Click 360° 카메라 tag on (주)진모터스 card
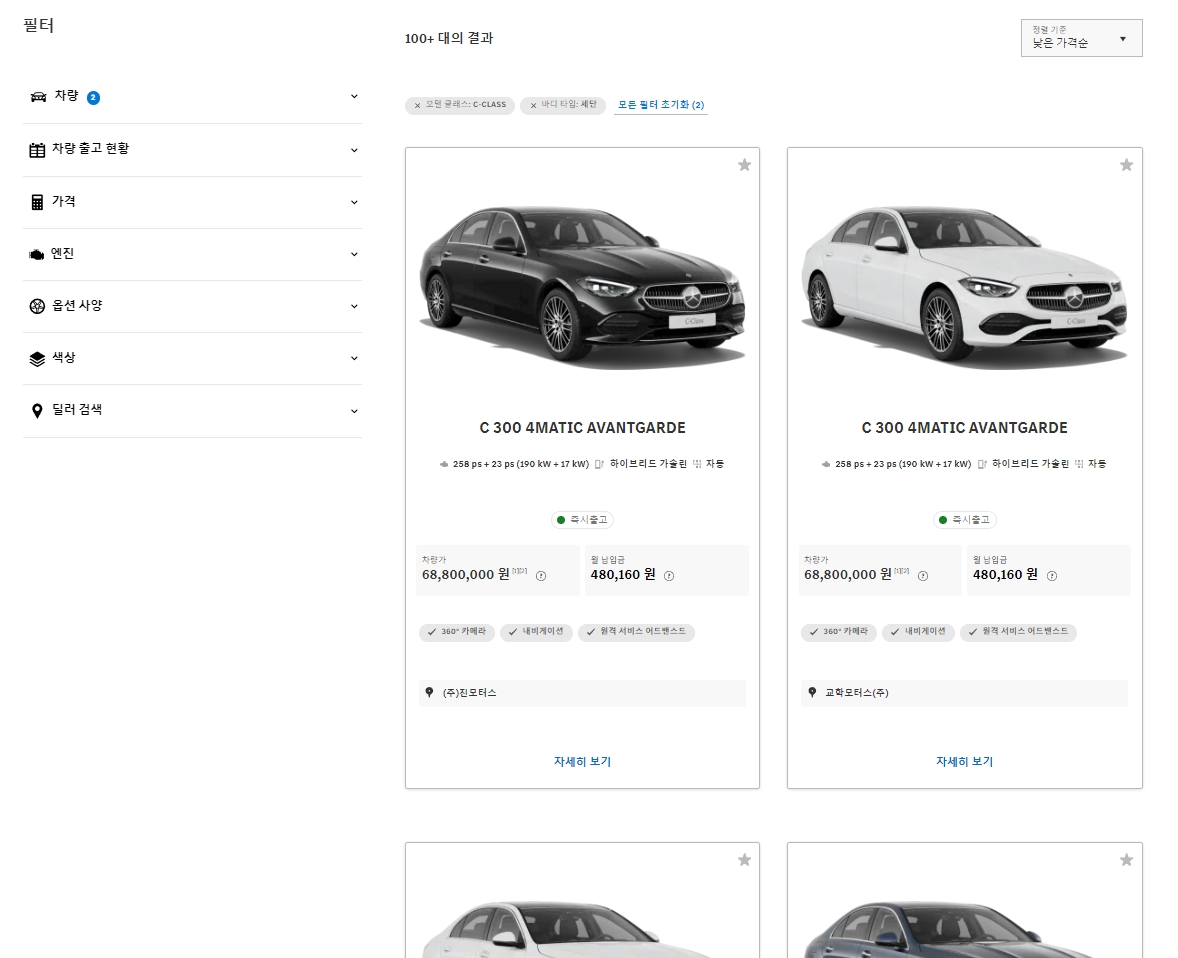The height and width of the screenshot is (958, 1178). pyautogui.click(x=457, y=632)
